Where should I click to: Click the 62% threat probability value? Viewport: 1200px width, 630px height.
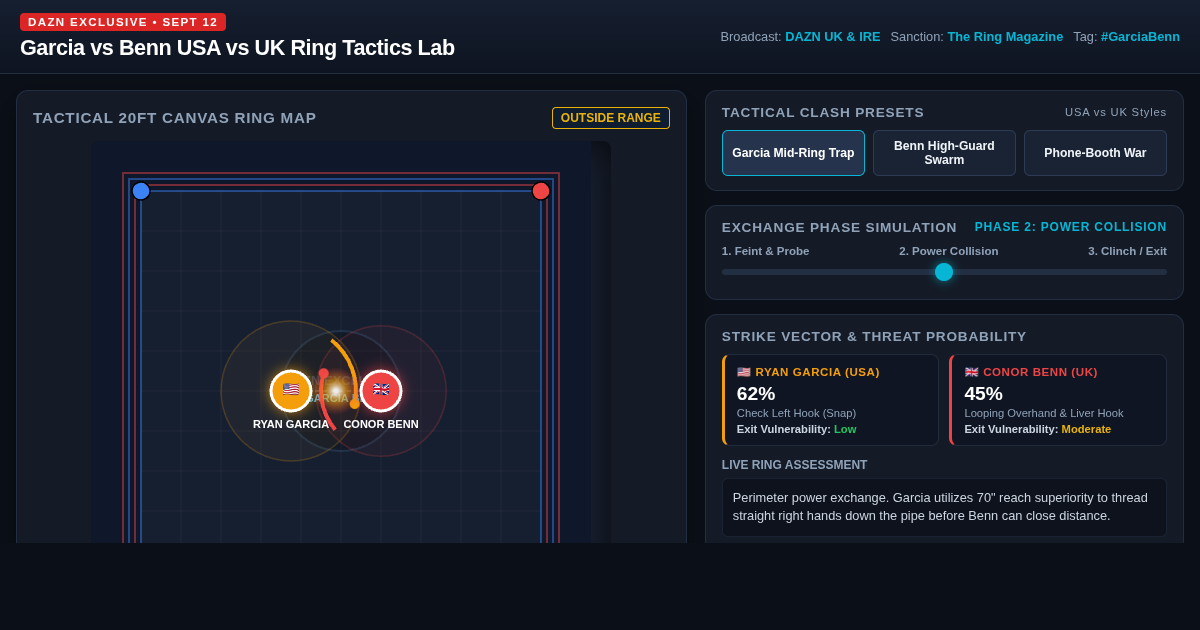[x=756, y=394]
